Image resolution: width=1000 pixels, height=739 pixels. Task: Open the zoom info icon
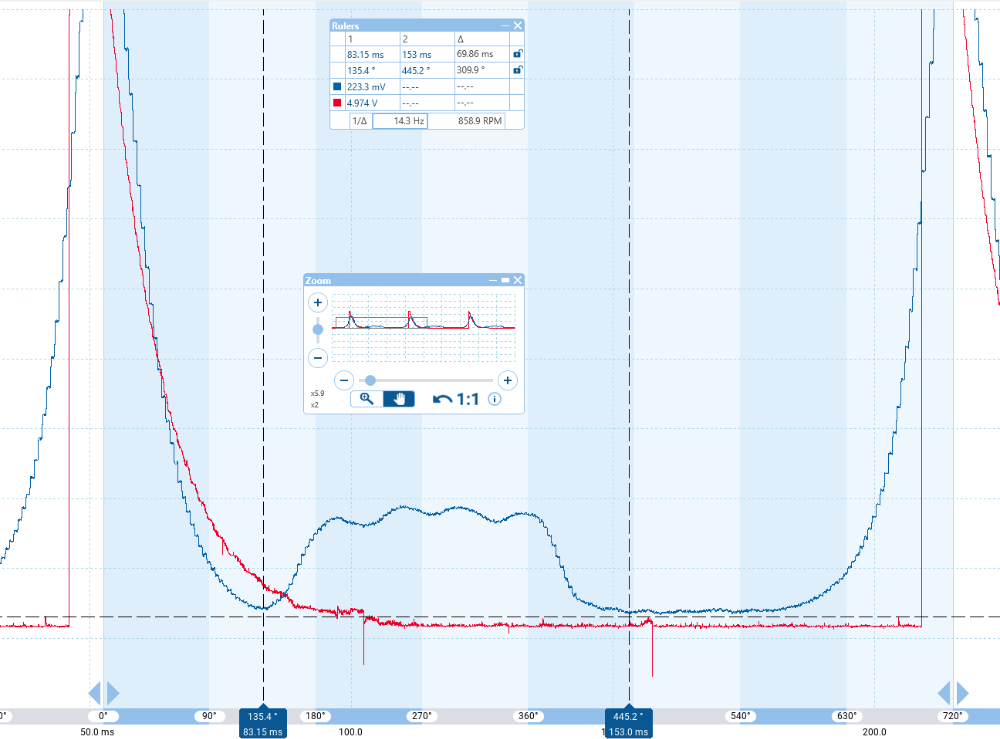[x=495, y=399]
